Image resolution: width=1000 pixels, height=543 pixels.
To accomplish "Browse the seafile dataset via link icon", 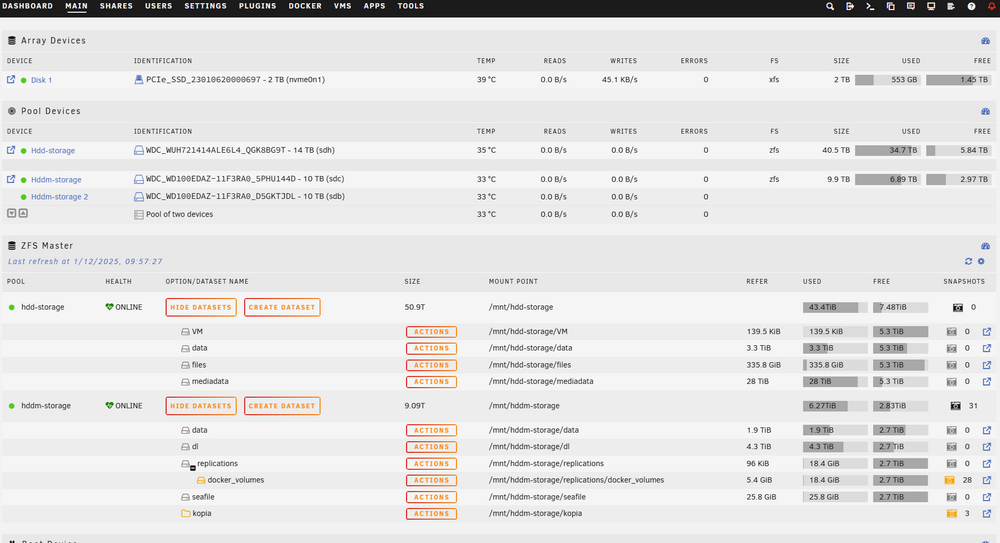I will (987, 497).
